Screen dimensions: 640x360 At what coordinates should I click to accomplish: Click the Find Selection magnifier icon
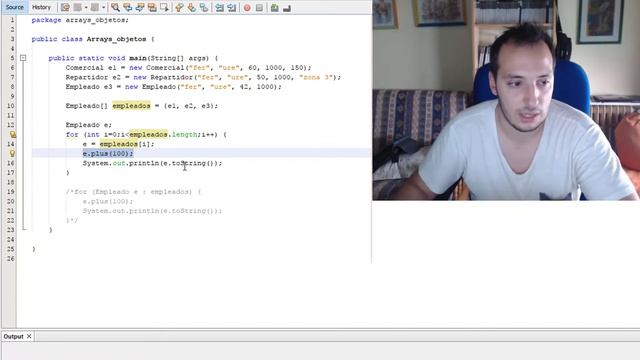116,7
